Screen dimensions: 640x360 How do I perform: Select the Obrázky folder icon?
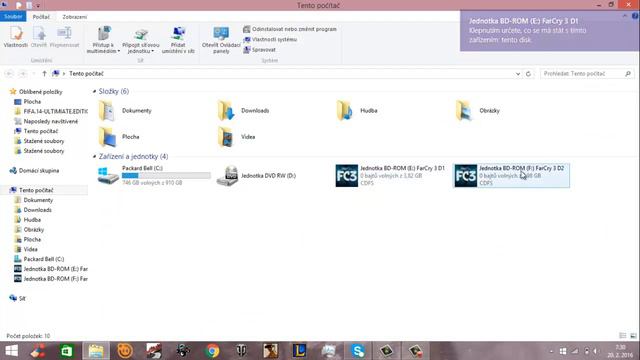(x=464, y=111)
